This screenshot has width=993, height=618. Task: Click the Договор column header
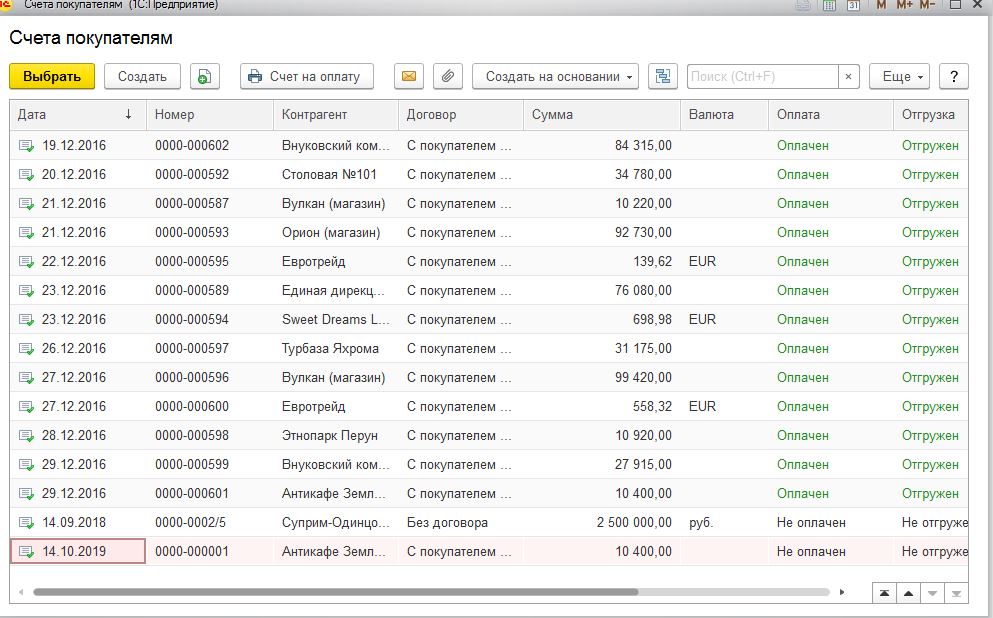(x=461, y=115)
